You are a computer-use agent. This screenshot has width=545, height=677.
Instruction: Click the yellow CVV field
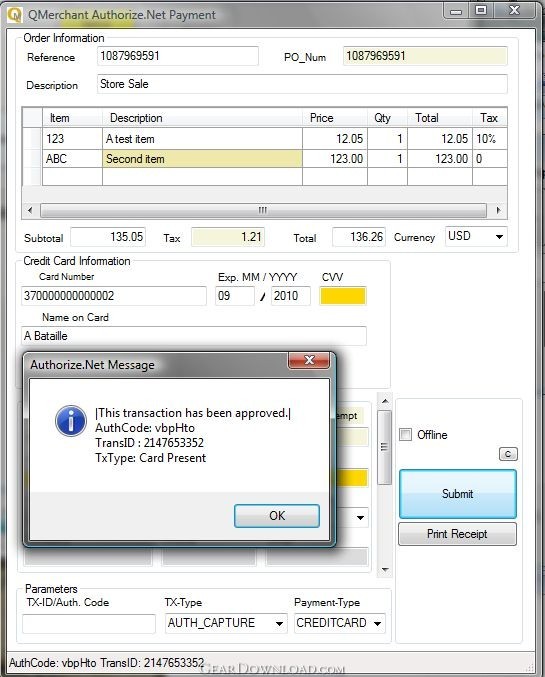[343, 296]
